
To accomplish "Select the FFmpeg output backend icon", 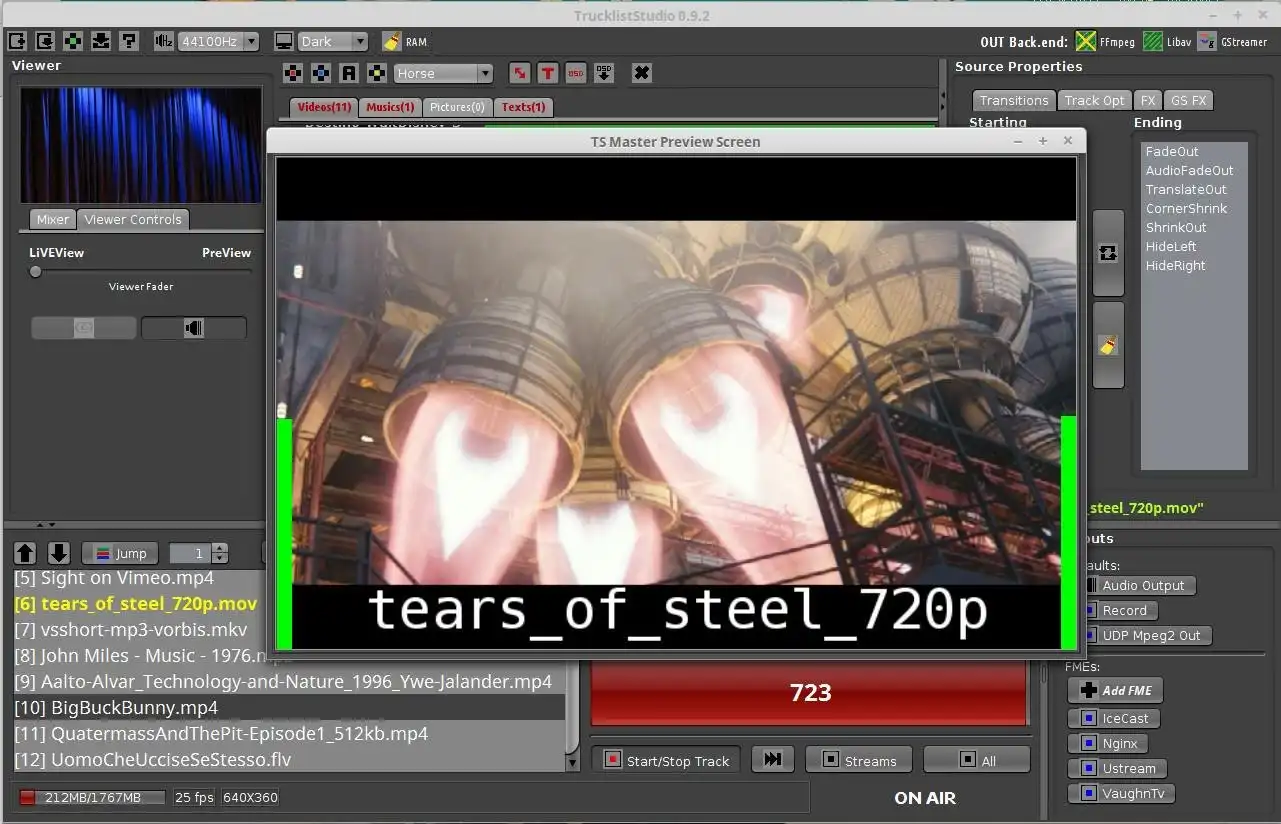I will pyautogui.click(x=1086, y=41).
